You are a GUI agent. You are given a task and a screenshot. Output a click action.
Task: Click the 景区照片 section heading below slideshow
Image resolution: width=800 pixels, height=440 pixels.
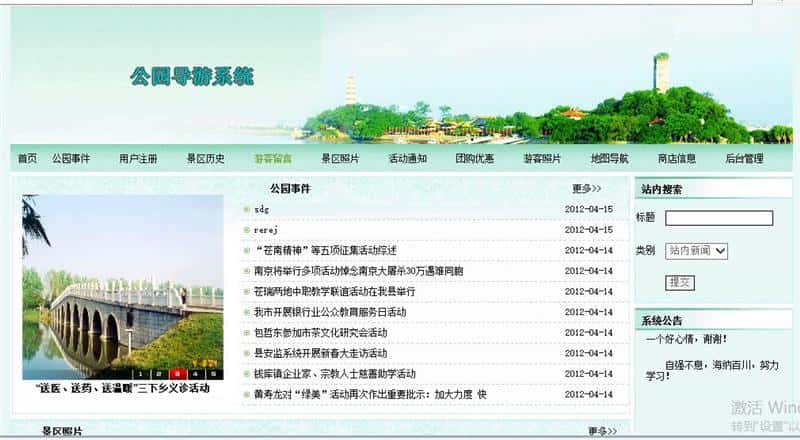[x=62, y=432]
